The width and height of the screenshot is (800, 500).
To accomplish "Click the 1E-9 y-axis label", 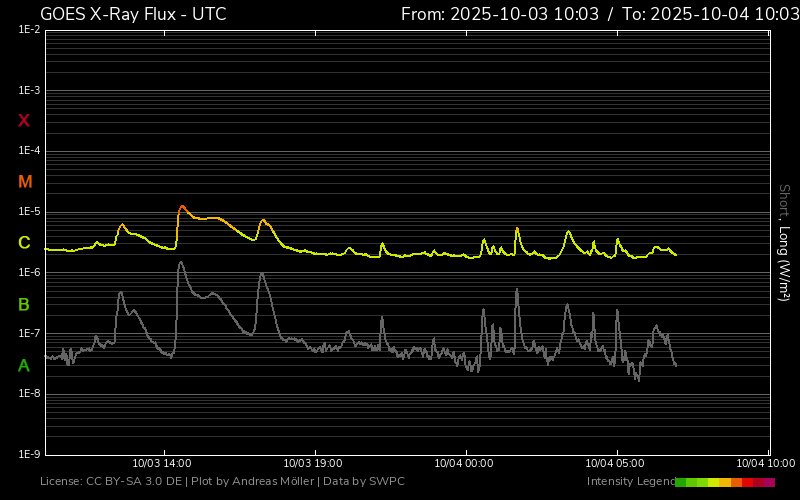I will point(29,455).
